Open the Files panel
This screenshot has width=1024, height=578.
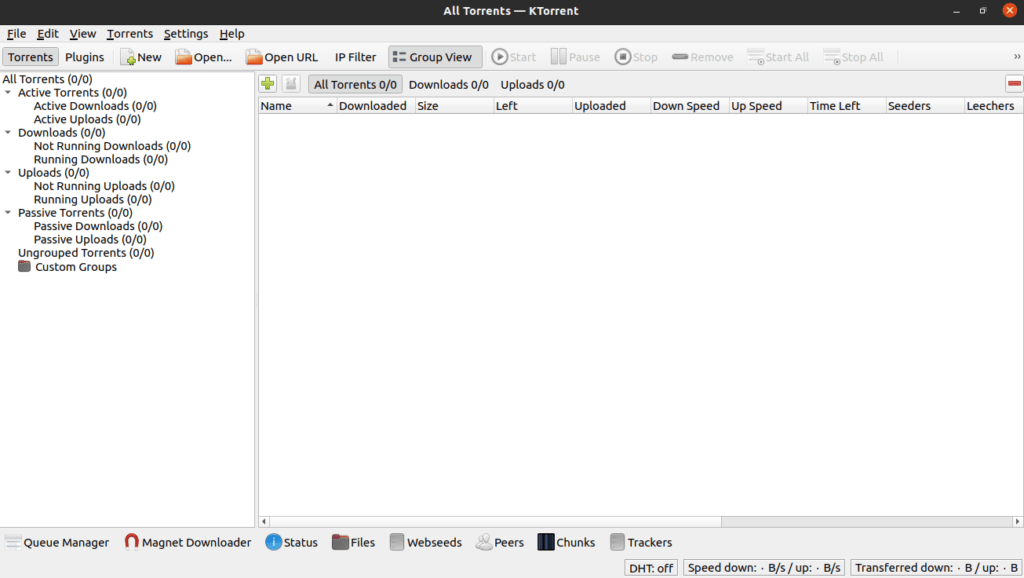coord(353,542)
